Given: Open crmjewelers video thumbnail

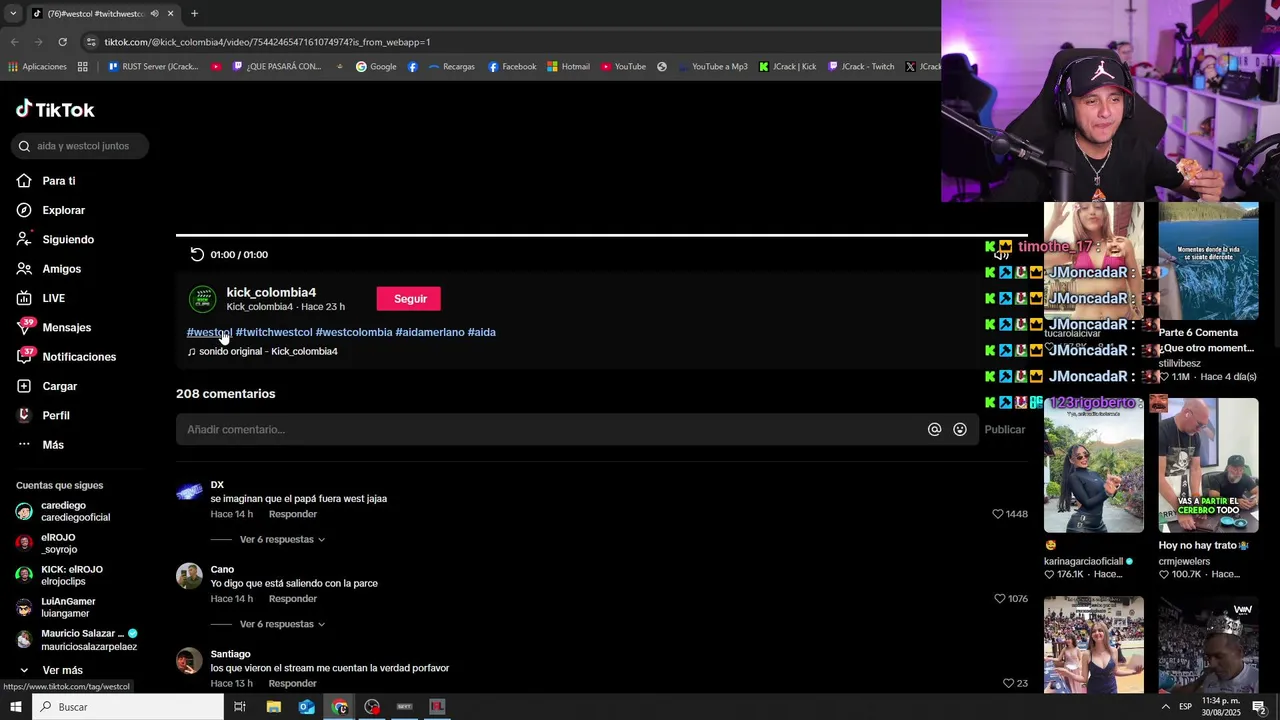Looking at the screenshot, I should (1209, 465).
